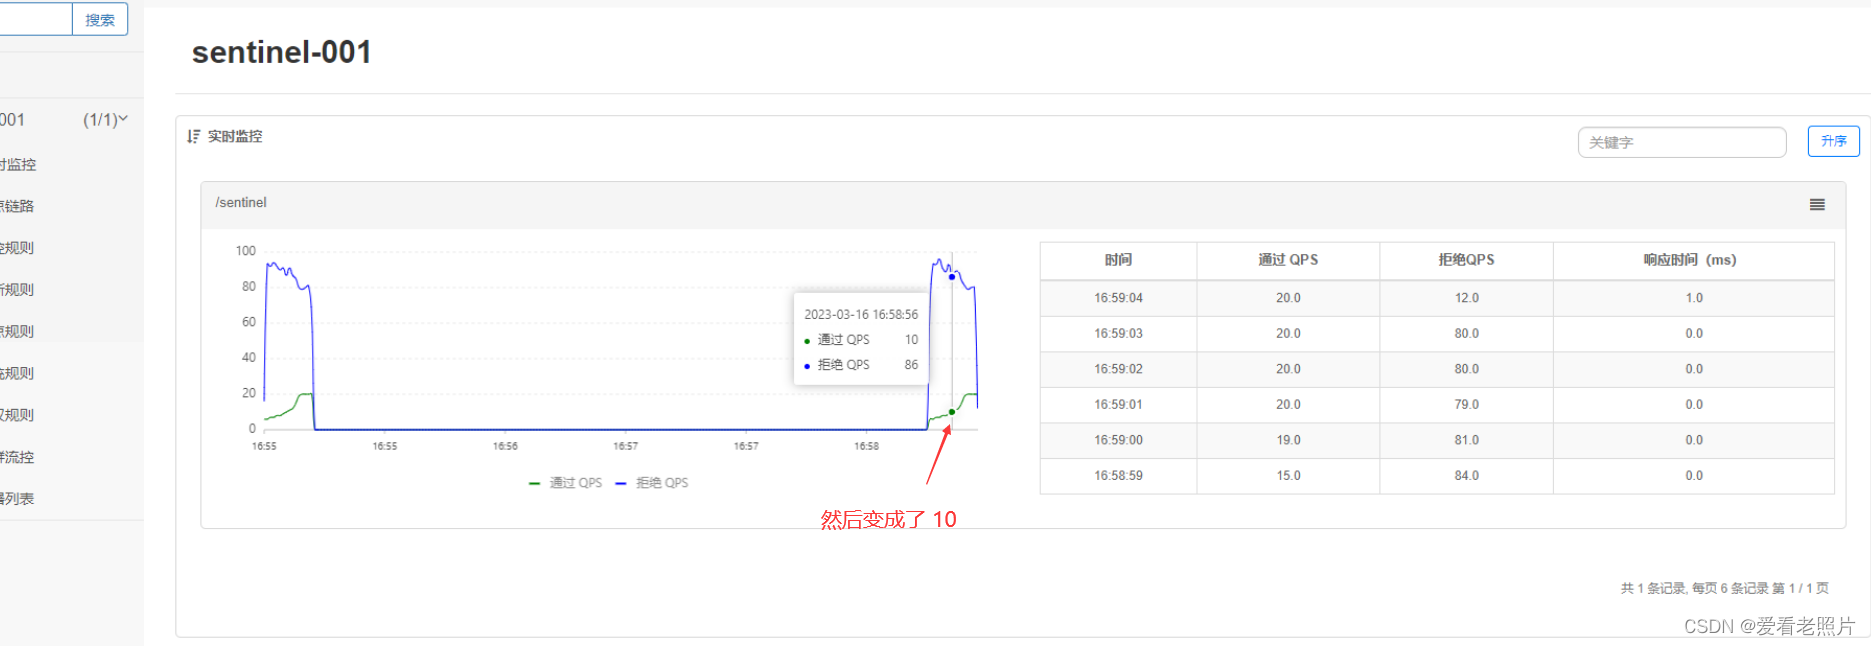Click pass QPS 19.0 in 16:59:00 row
The image size is (1871, 646).
tap(1288, 440)
